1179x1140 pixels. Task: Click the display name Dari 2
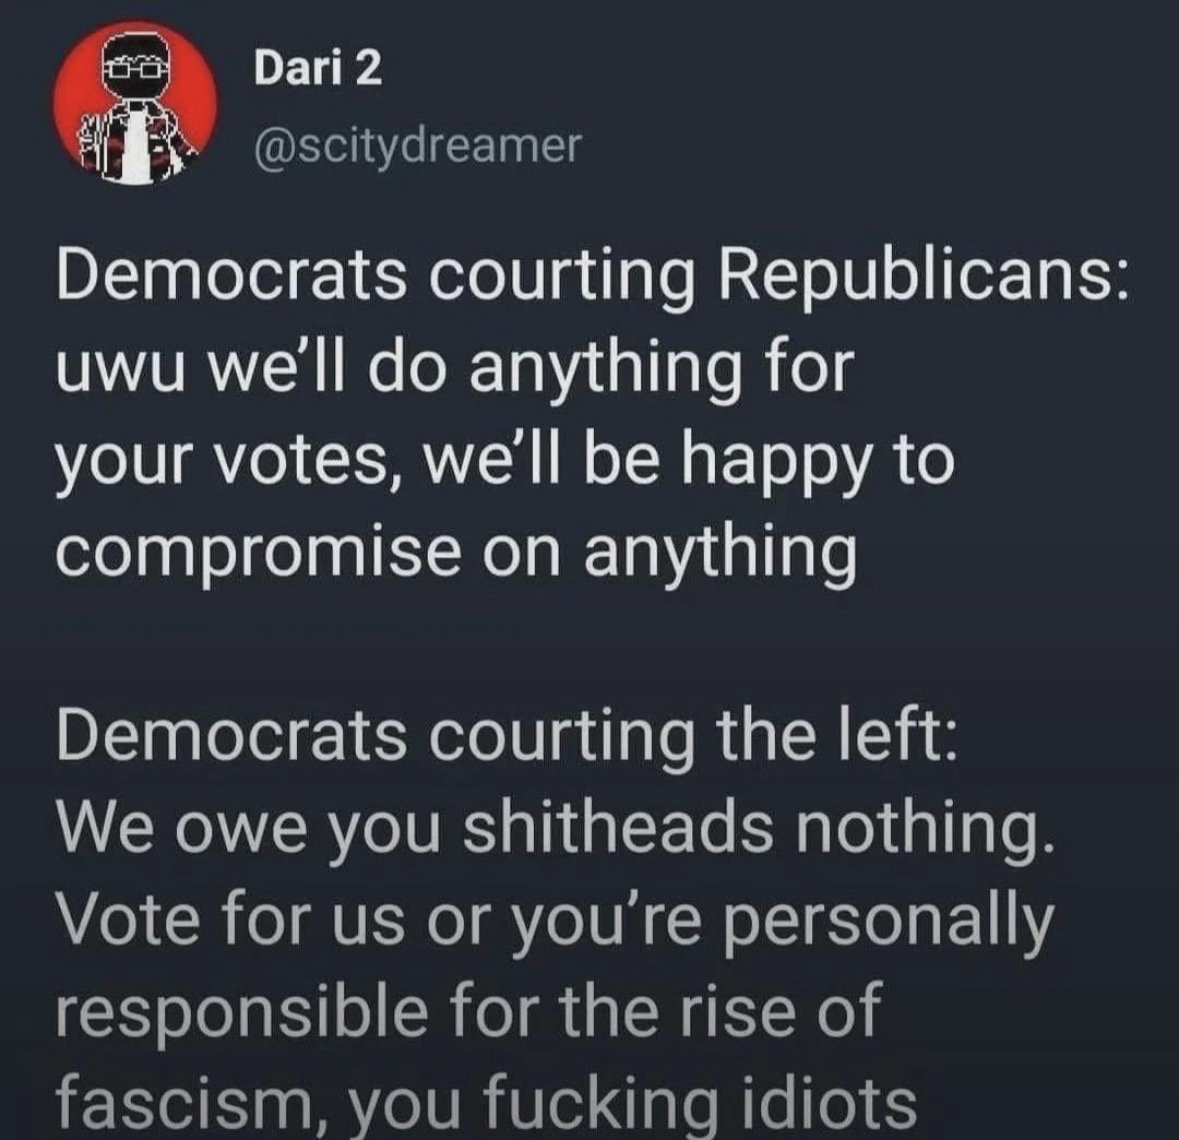coord(317,69)
